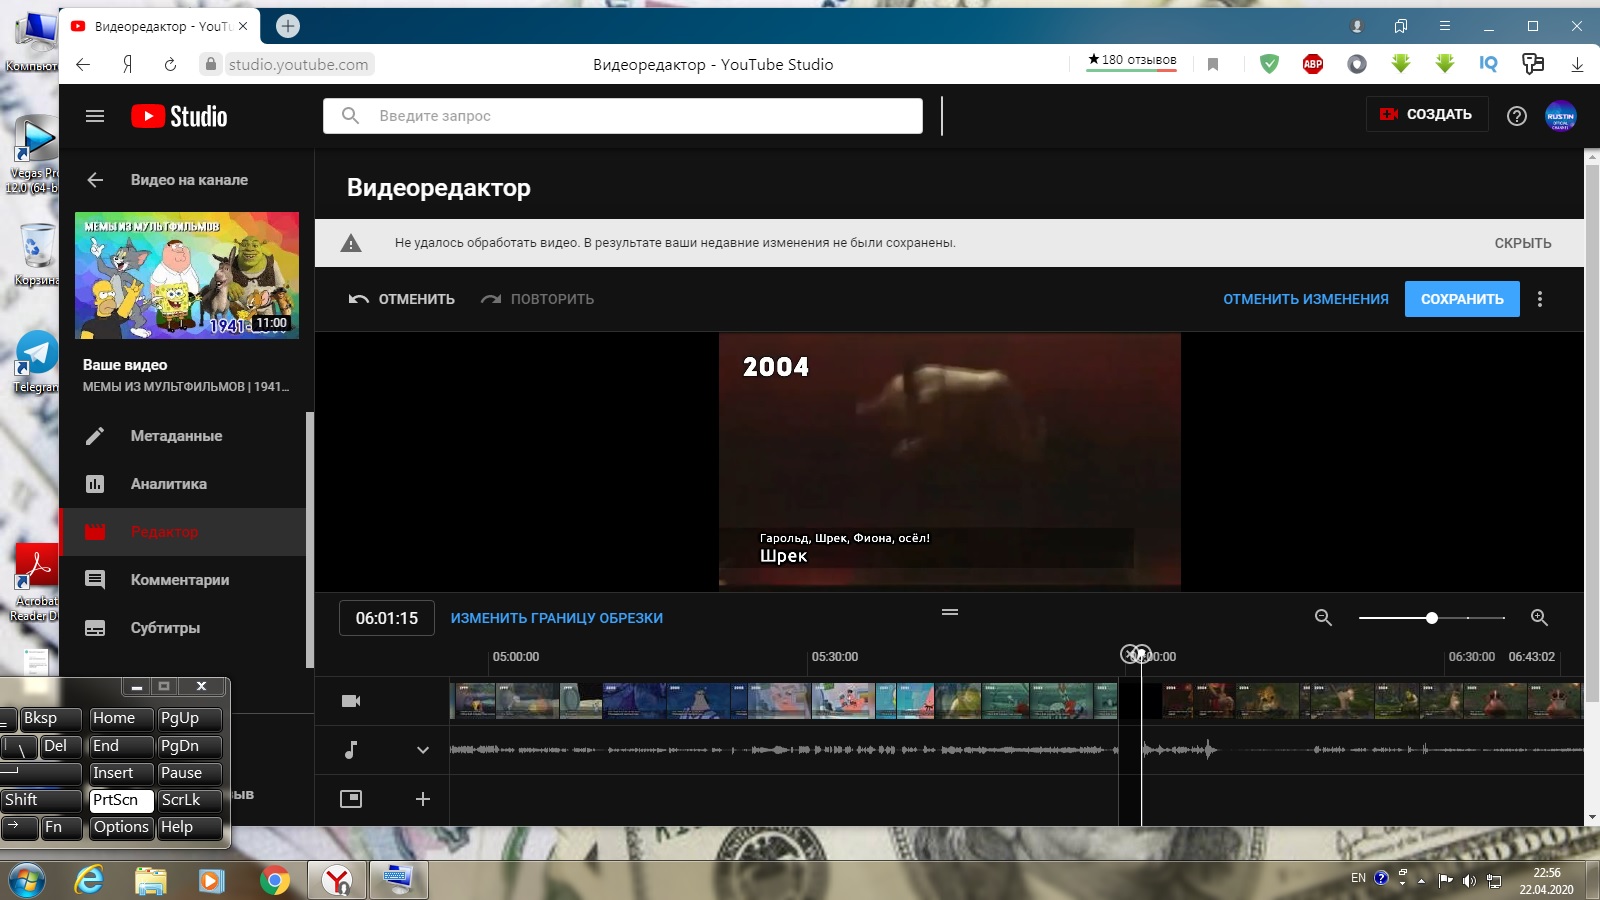Image resolution: width=1600 pixels, height=900 pixels.
Task: Reload the page in browser
Action: click(x=170, y=64)
